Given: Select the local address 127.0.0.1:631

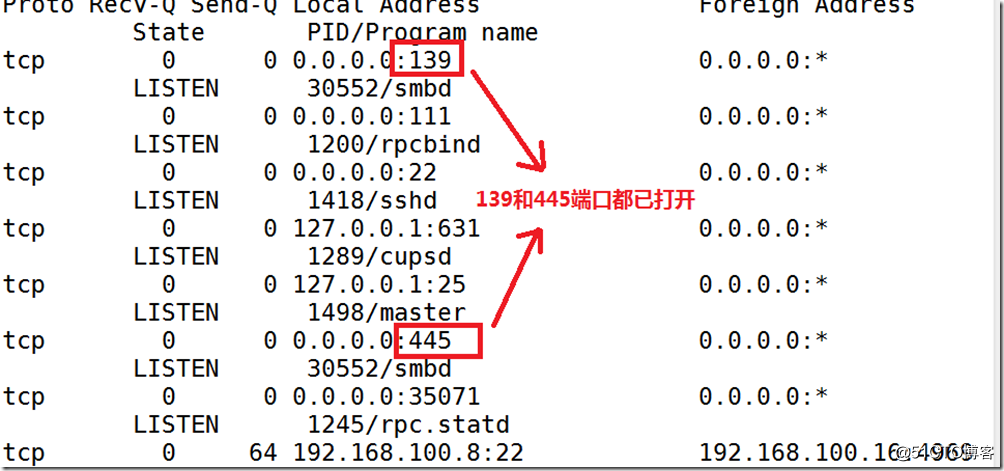Looking at the screenshot, I should (x=386, y=228).
